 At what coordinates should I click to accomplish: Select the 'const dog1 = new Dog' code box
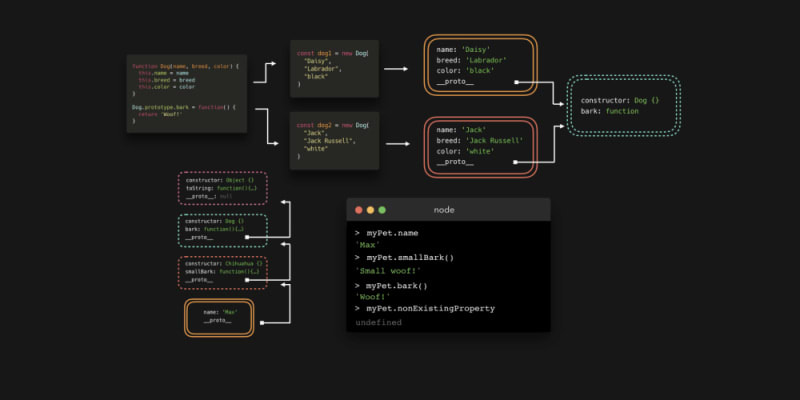click(333, 69)
